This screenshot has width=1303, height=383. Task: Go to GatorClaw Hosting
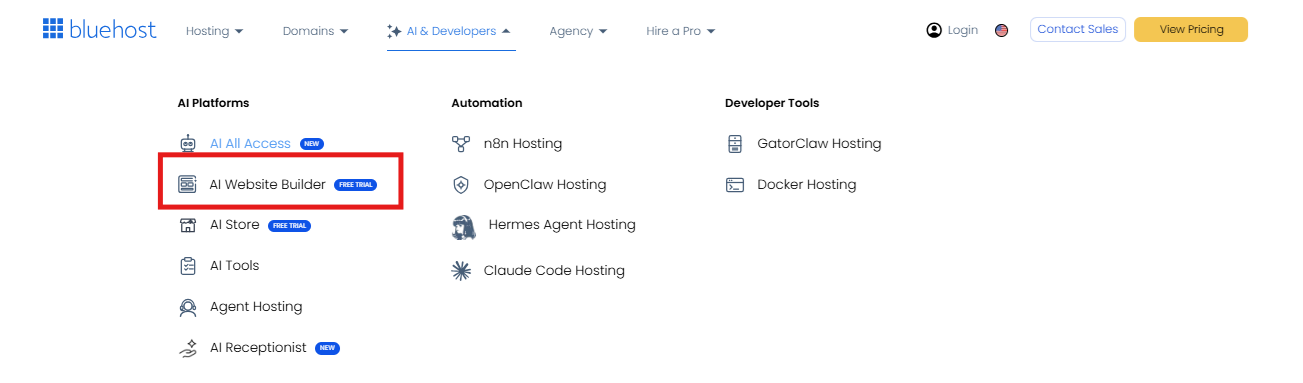(820, 143)
